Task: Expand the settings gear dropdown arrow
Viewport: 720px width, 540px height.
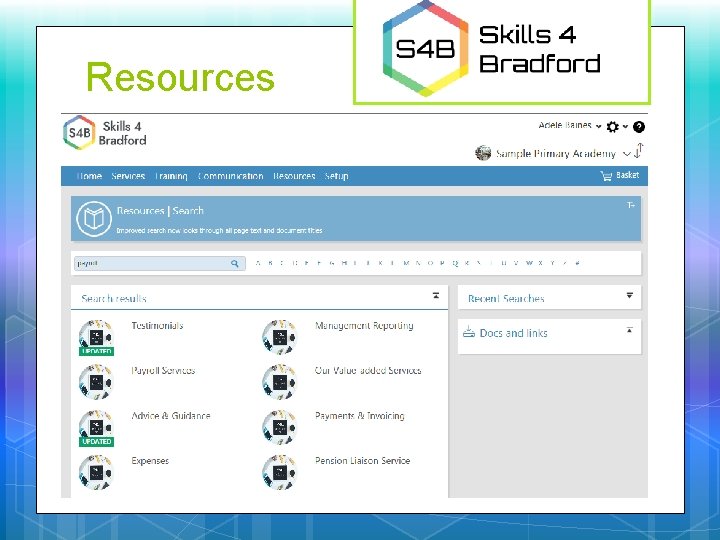Action: coord(625,127)
